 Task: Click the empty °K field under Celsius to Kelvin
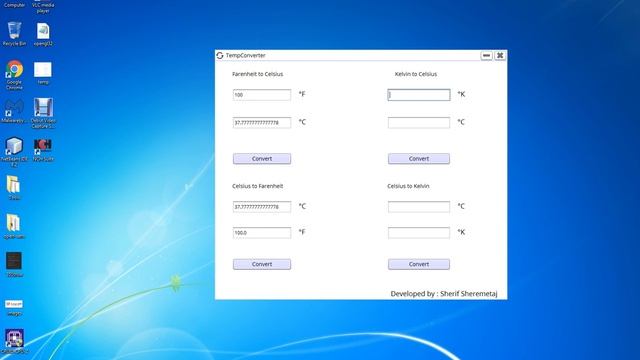tap(419, 233)
